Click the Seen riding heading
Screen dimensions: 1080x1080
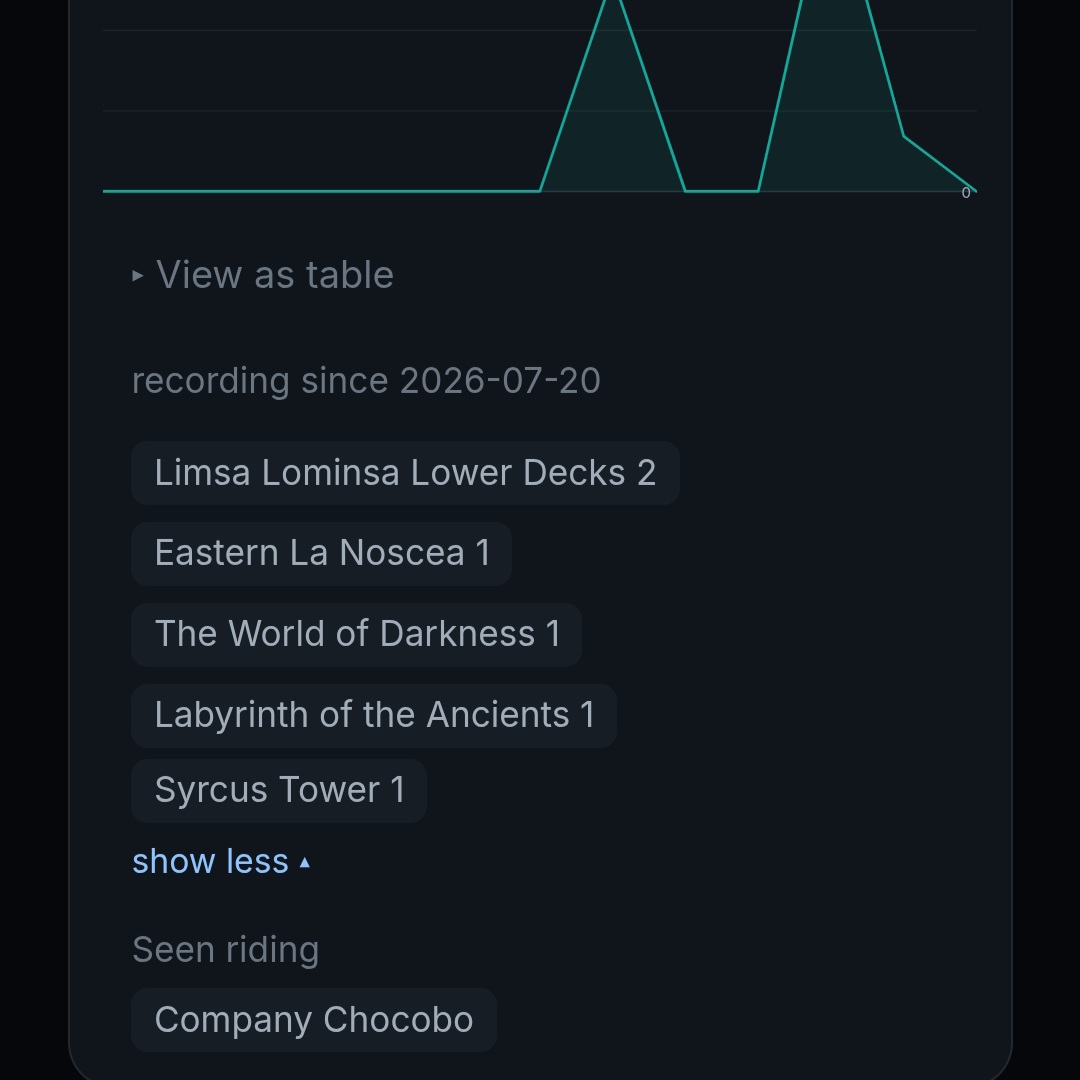click(225, 950)
